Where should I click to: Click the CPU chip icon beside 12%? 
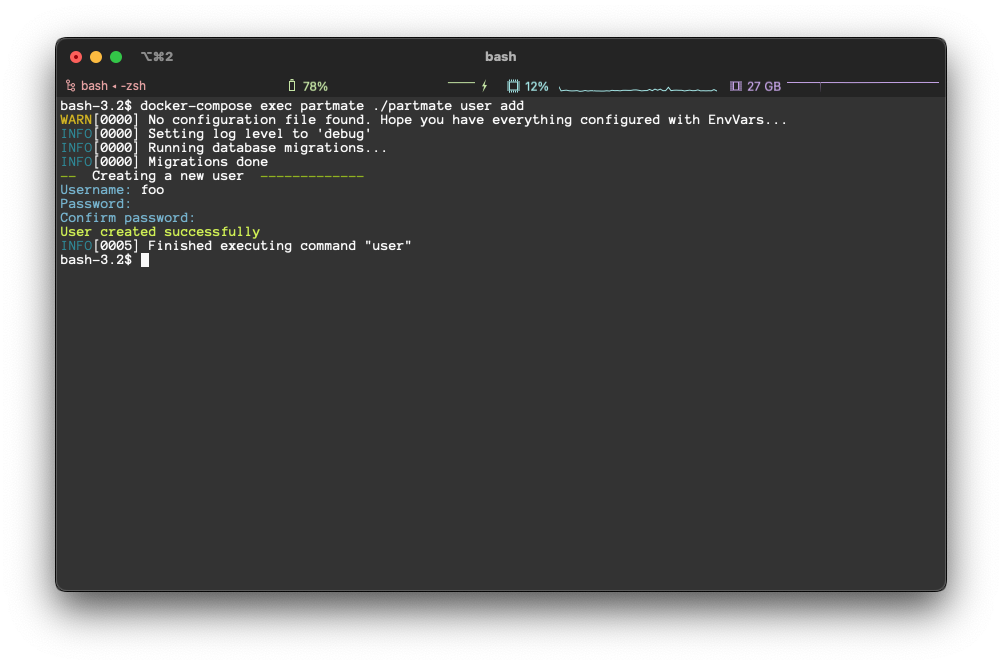(x=513, y=86)
